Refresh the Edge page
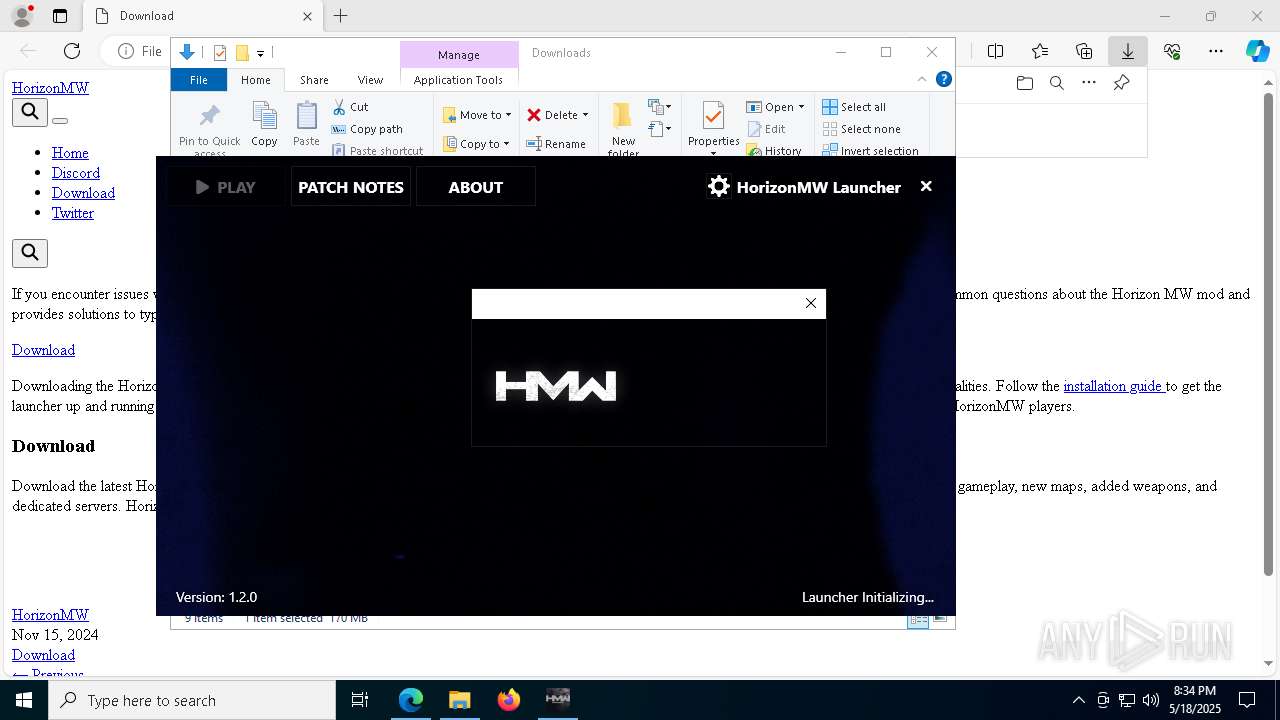 pos(72,51)
